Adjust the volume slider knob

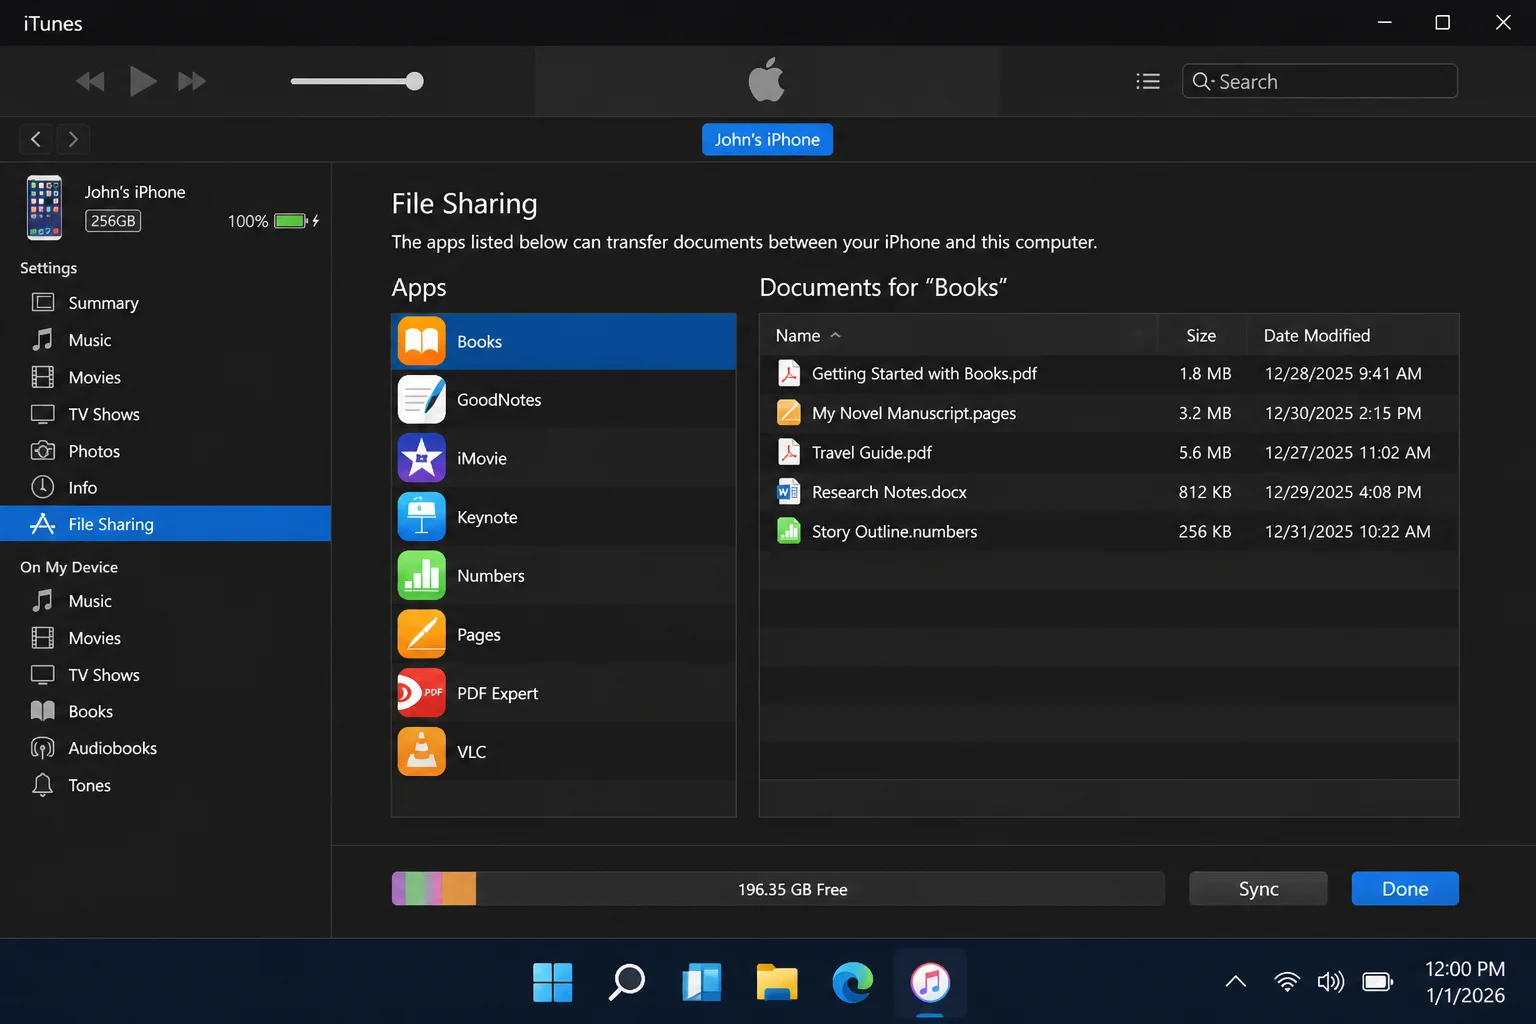[414, 81]
